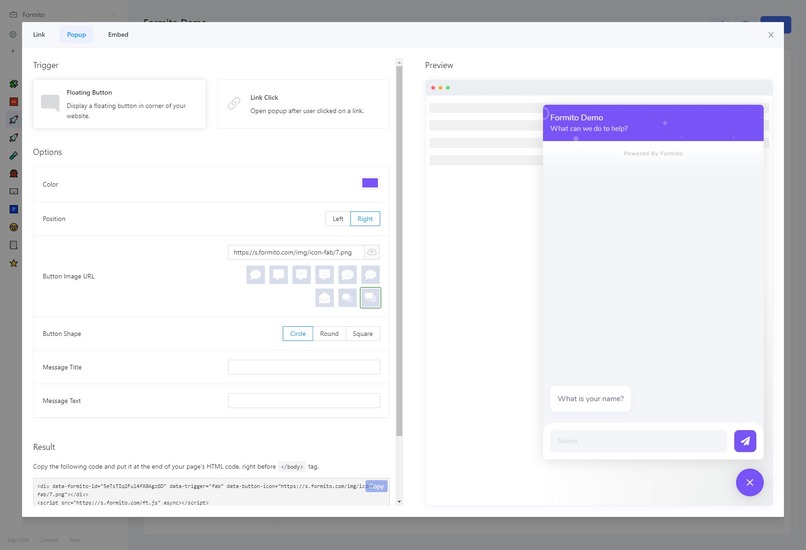Choose the square bubble with text lines image
Screen dimensions: 806x550
click(302, 274)
